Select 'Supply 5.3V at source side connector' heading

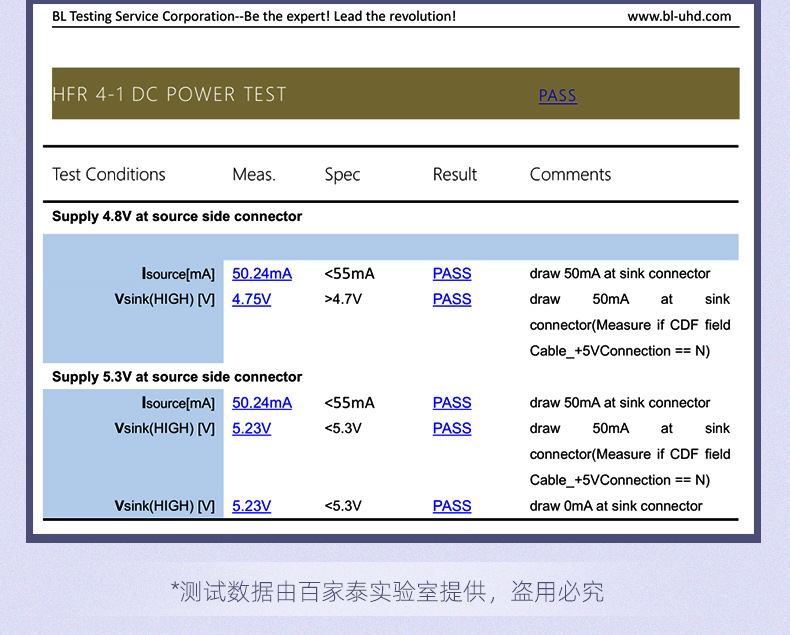177,376
